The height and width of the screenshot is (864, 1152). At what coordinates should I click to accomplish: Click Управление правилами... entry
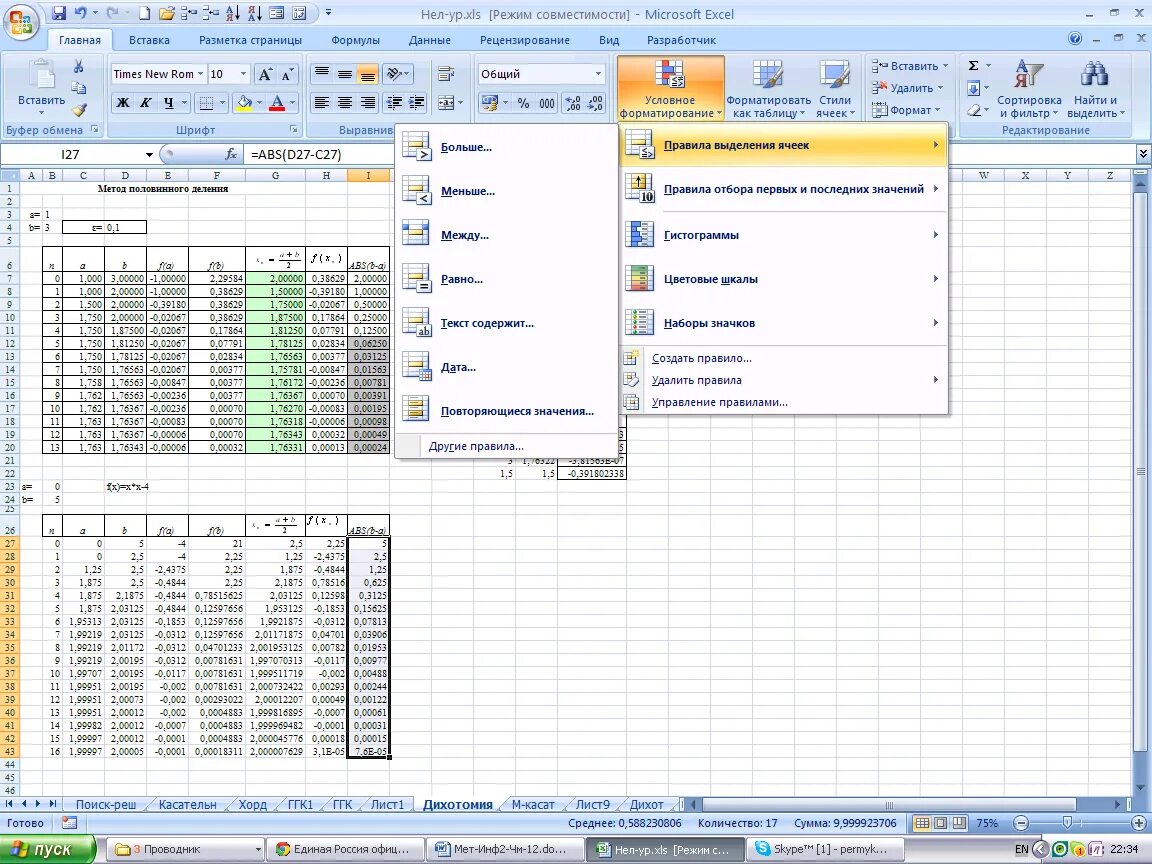click(783, 403)
